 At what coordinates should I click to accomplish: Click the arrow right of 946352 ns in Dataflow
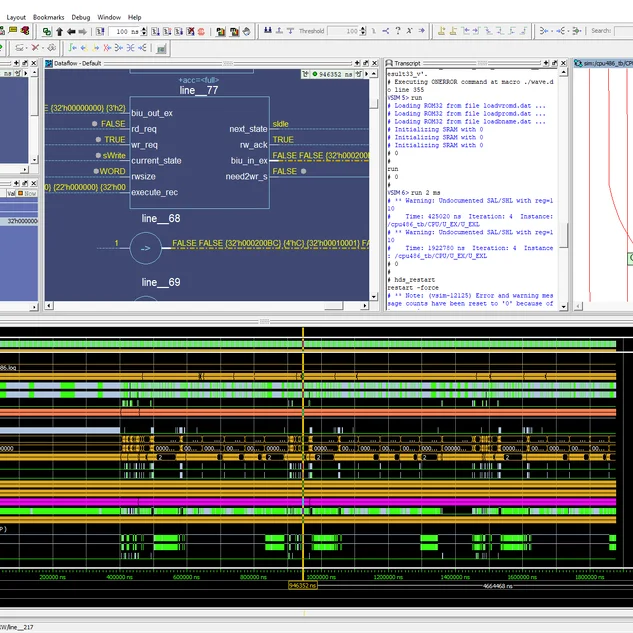click(x=367, y=74)
